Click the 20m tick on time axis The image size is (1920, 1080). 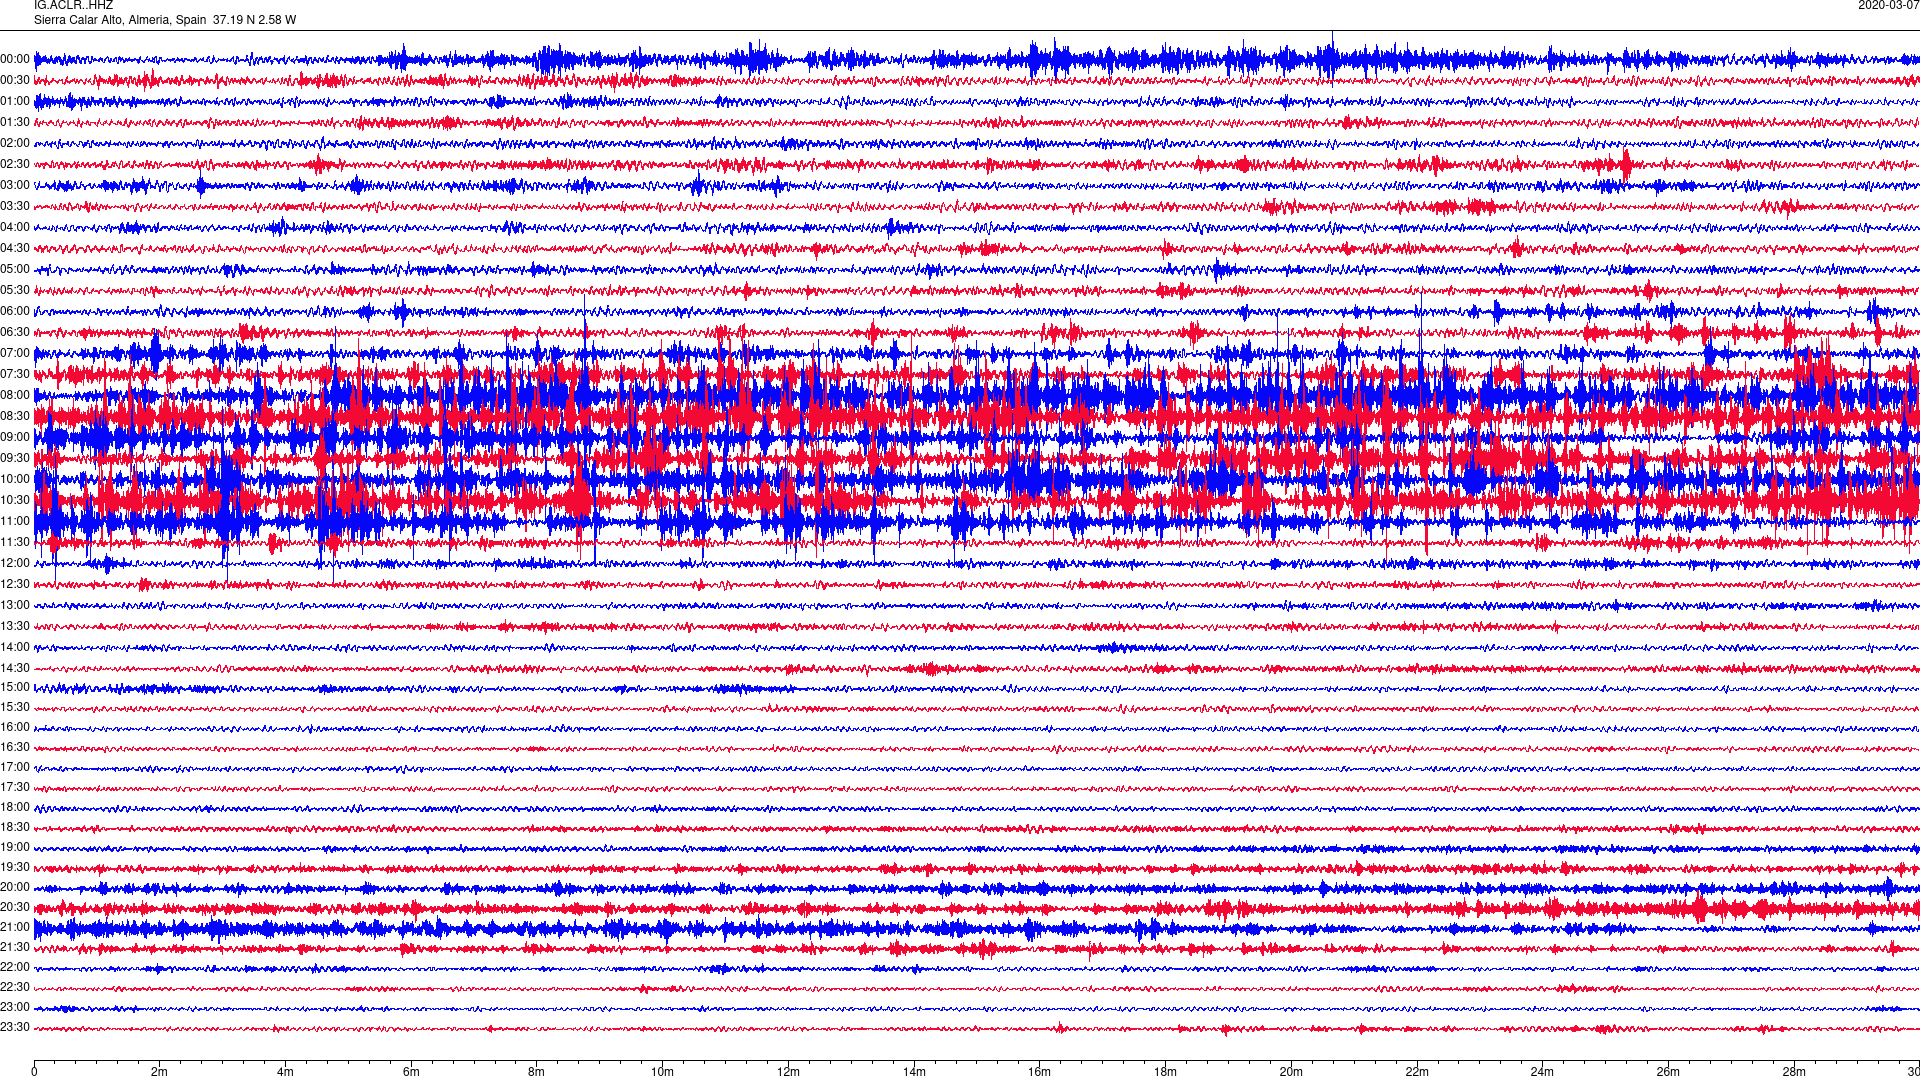[1291, 1072]
